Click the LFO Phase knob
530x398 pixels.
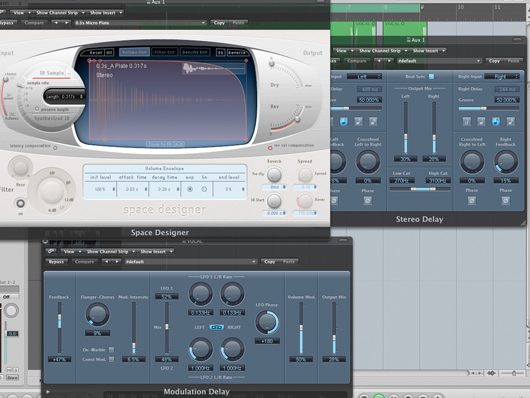click(x=267, y=323)
